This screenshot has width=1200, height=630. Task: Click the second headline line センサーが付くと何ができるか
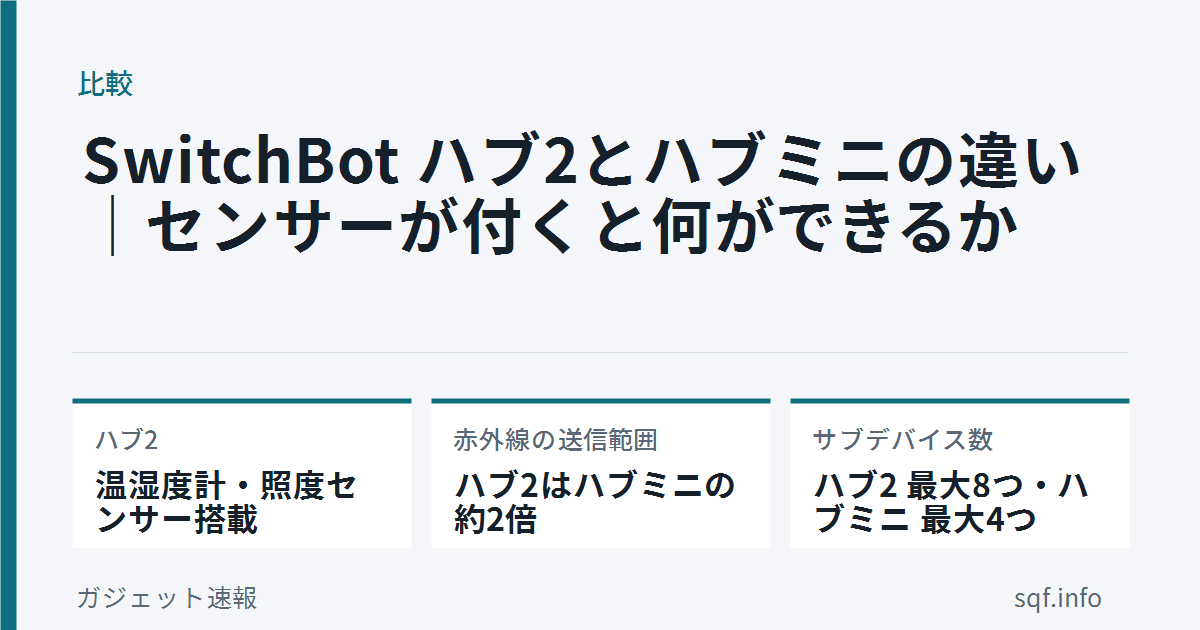pos(583,230)
